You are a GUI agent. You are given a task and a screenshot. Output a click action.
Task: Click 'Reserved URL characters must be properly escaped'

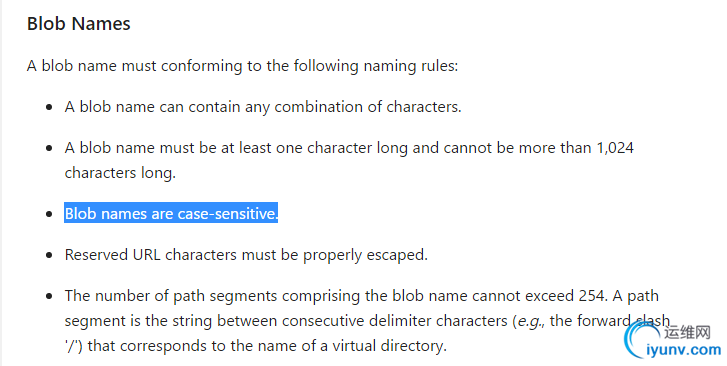tap(246, 255)
